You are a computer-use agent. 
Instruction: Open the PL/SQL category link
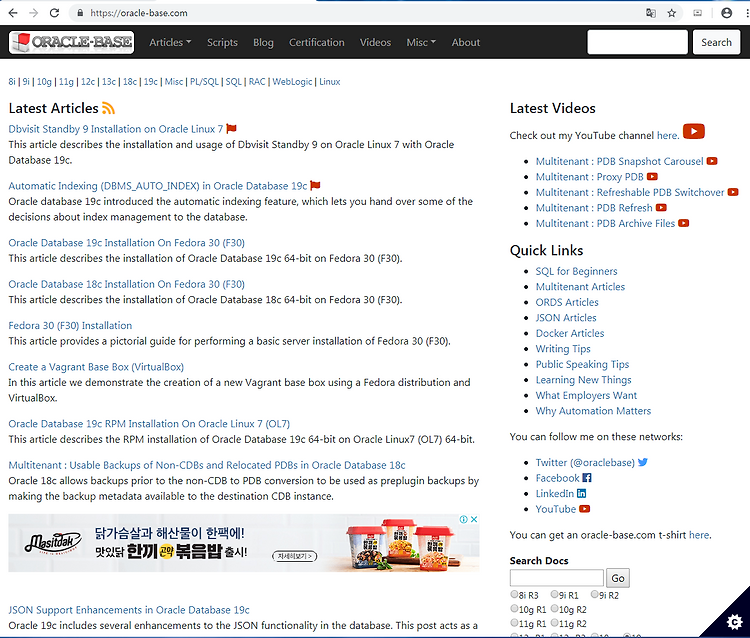(x=204, y=82)
